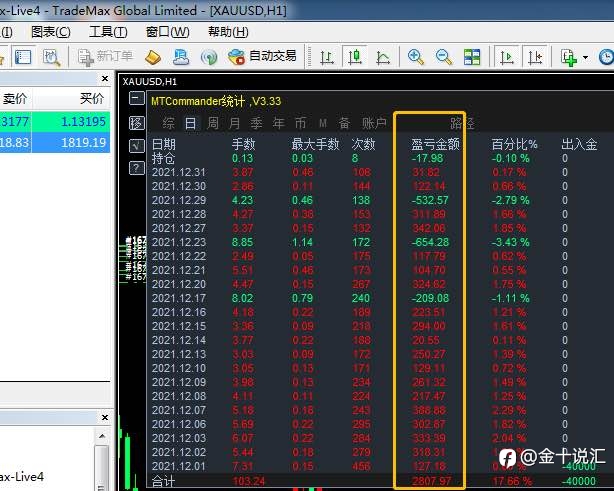
Task: Click the 移 move button in MTCommander
Action: point(137,123)
